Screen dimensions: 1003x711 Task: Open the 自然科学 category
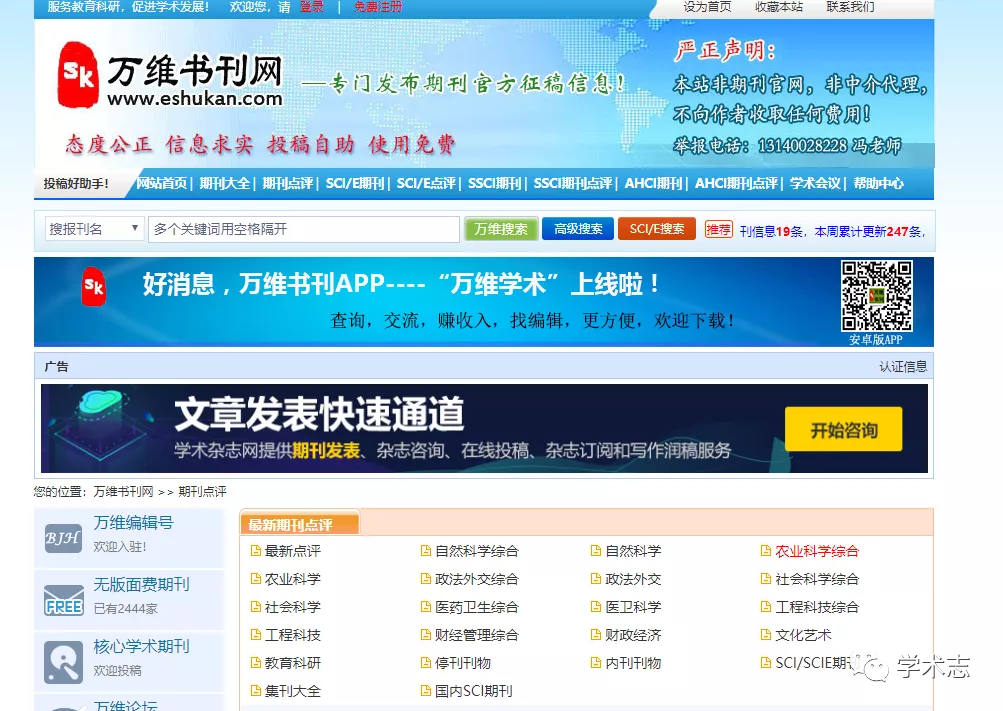[633, 551]
